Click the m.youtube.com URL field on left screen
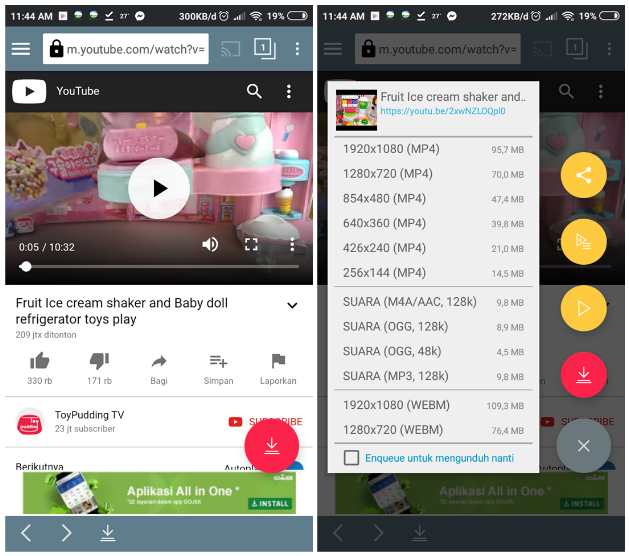Viewport: 629px width, 556px height. (126, 49)
